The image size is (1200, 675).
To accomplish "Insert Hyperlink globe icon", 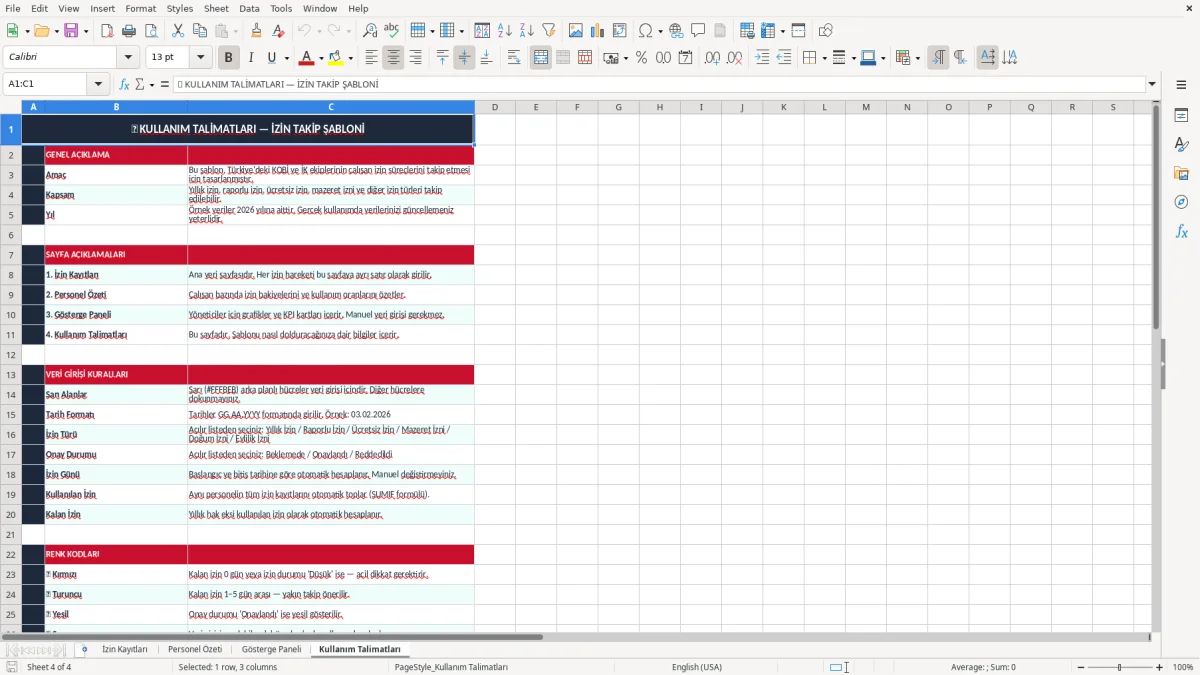I will pyautogui.click(x=676, y=31).
